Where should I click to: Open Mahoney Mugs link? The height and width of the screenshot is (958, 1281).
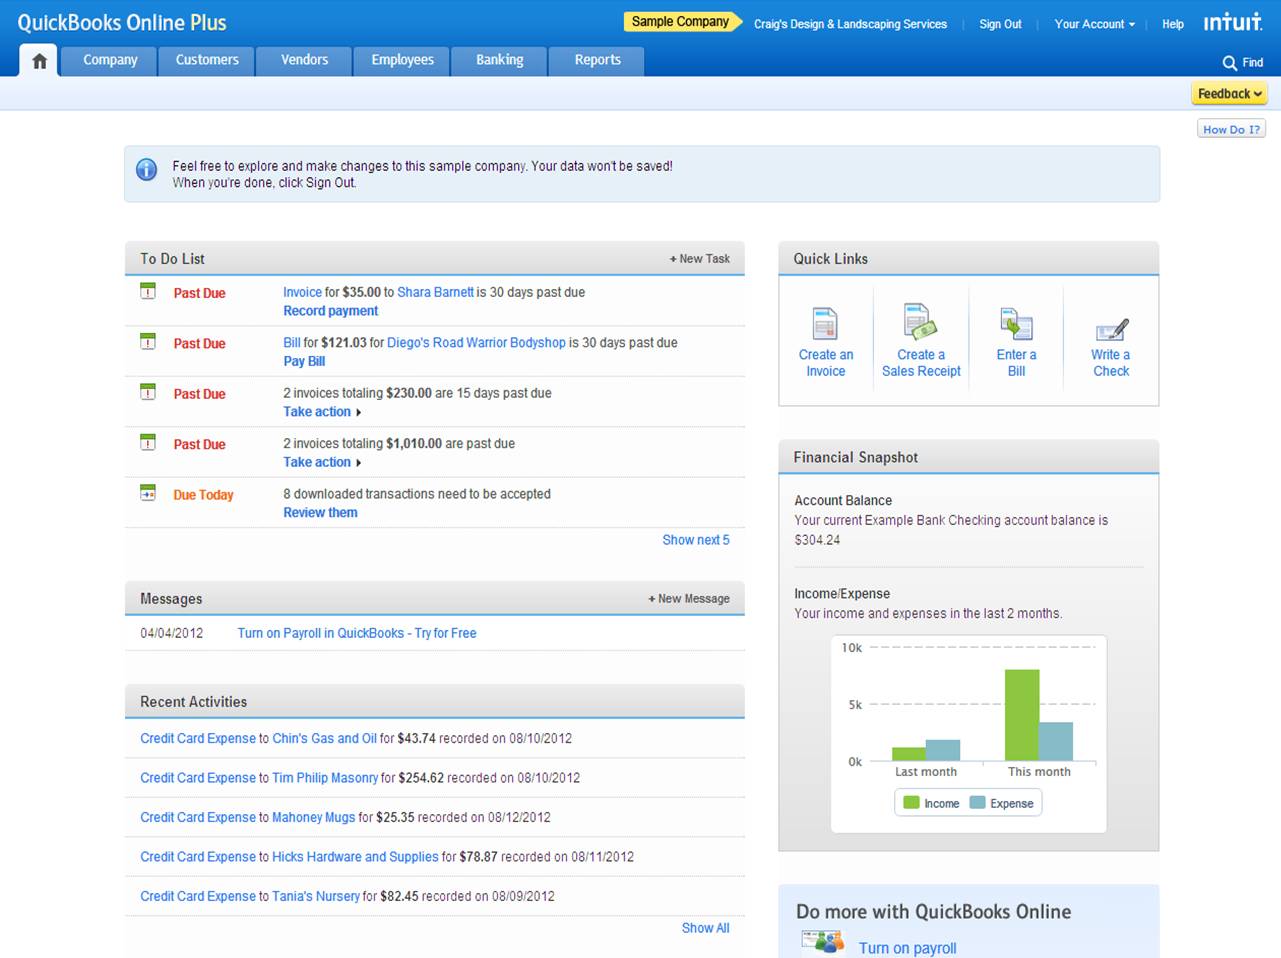click(313, 817)
